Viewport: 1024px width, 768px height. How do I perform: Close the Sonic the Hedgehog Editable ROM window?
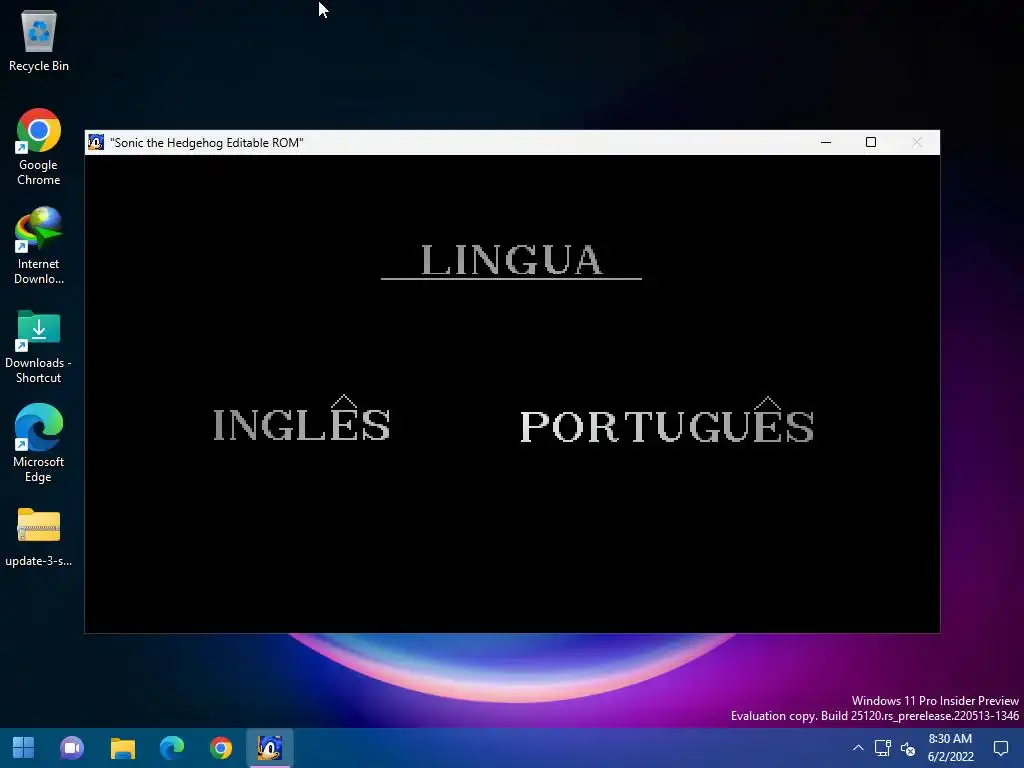pos(916,142)
